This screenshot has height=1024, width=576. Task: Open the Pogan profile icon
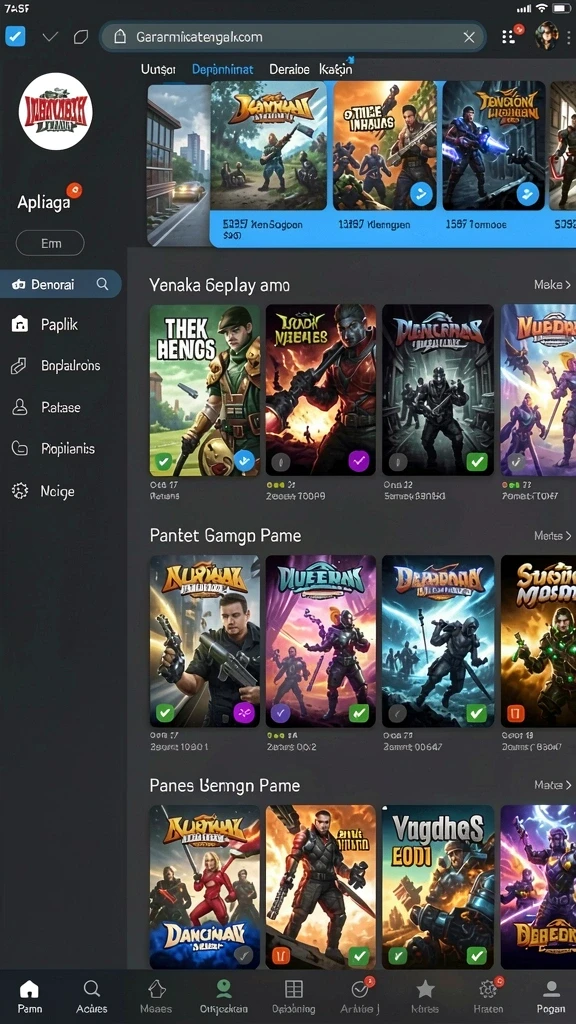click(551, 989)
